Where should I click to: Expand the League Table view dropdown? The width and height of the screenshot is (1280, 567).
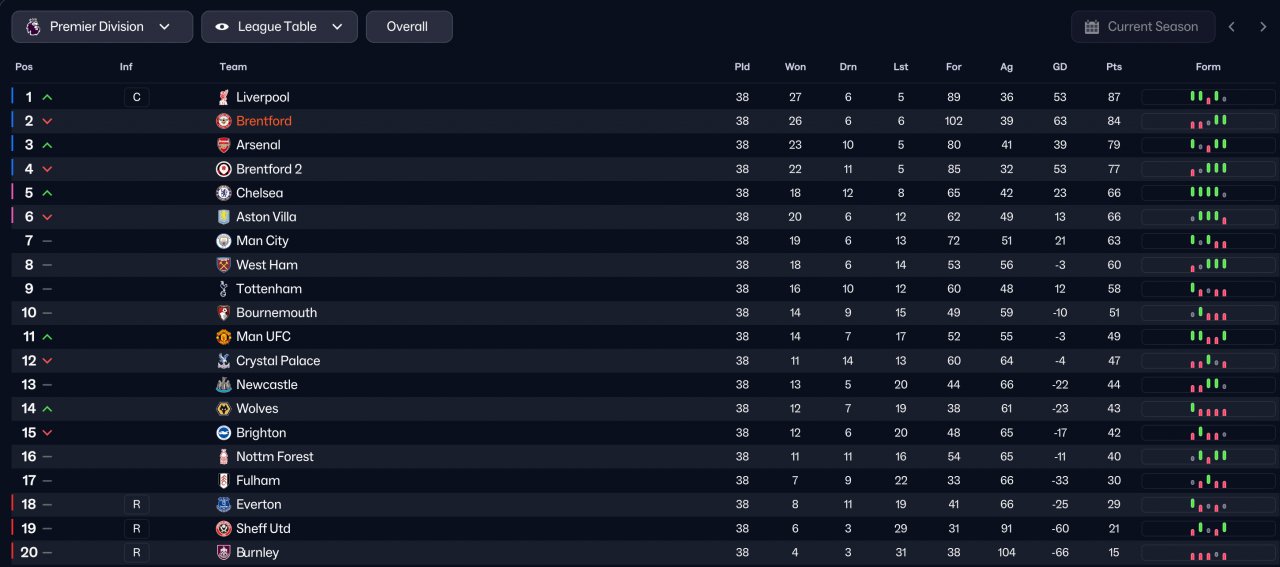point(279,27)
